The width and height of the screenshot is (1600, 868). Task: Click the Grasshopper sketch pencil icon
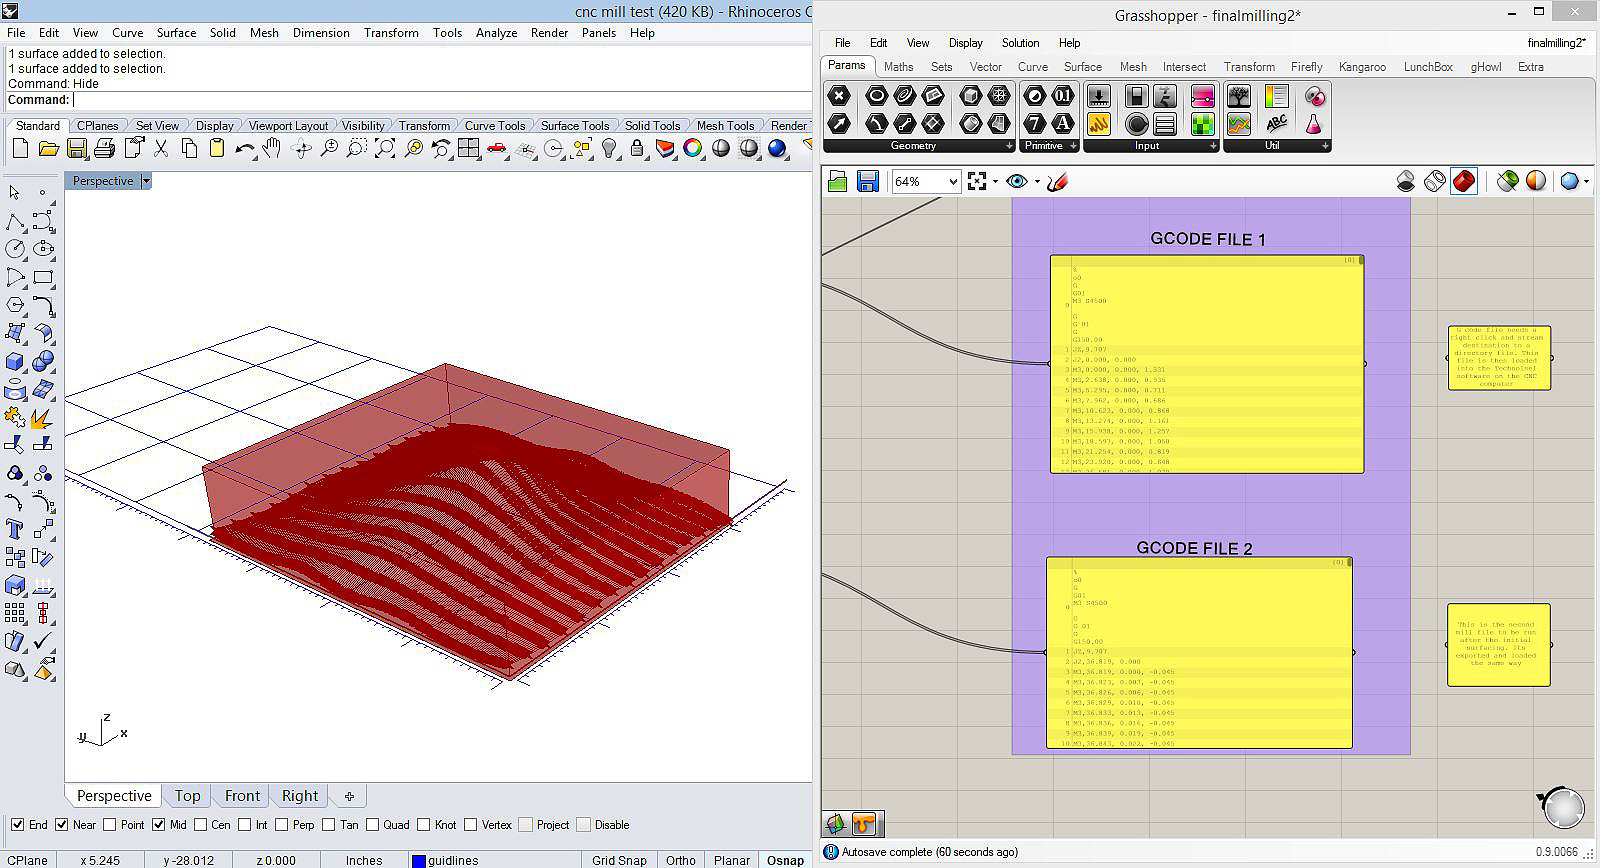tap(1058, 181)
